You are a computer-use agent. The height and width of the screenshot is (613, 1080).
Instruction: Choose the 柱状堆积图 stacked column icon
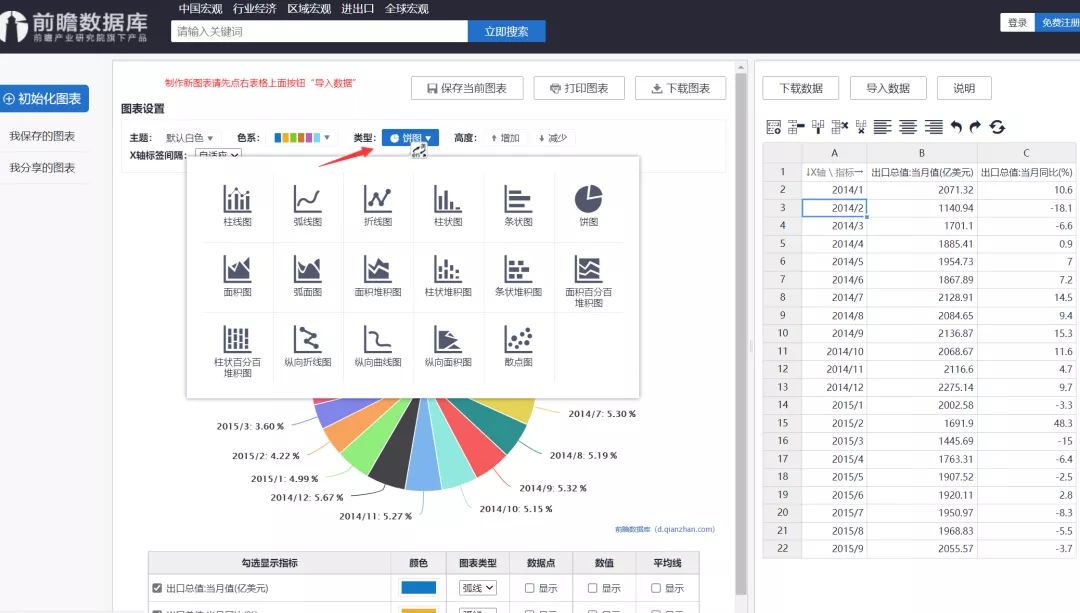tap(448, 276)
